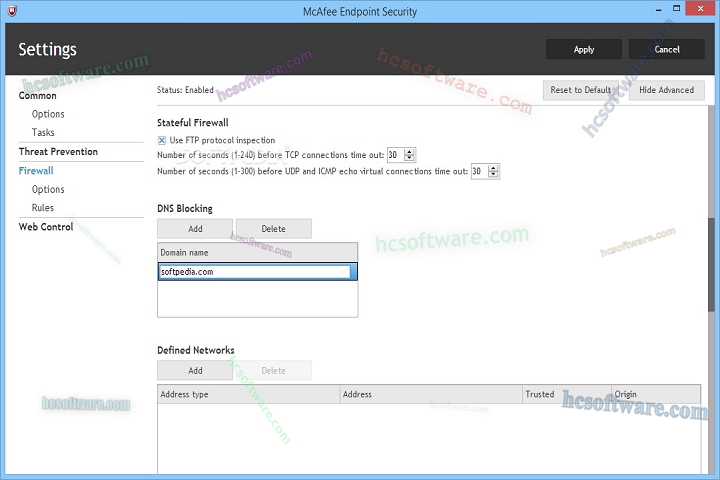
Task: Click the TCP timeout seconds field
Action: point(395,155)
